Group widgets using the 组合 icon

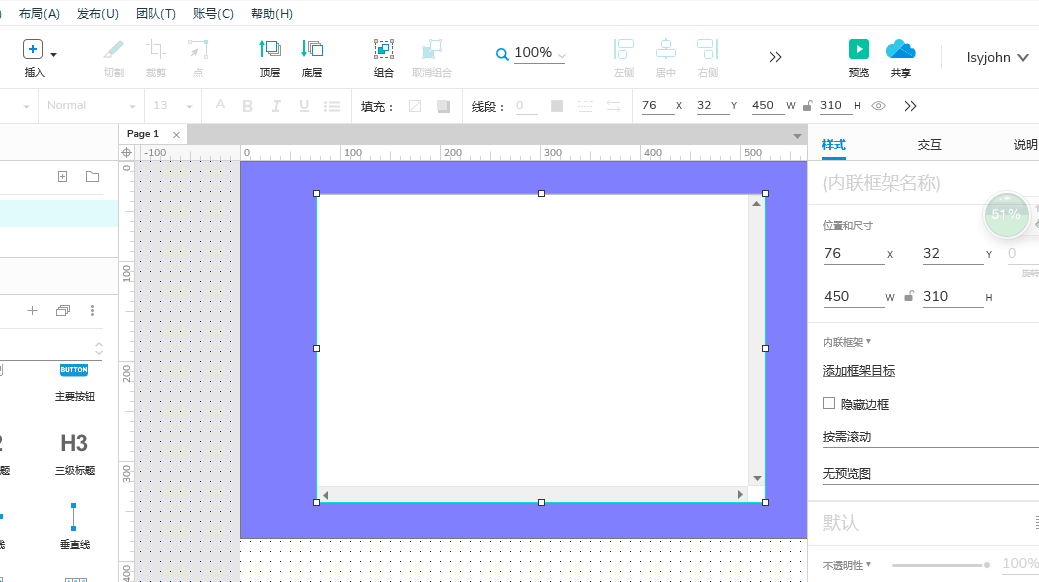point(384,49)
